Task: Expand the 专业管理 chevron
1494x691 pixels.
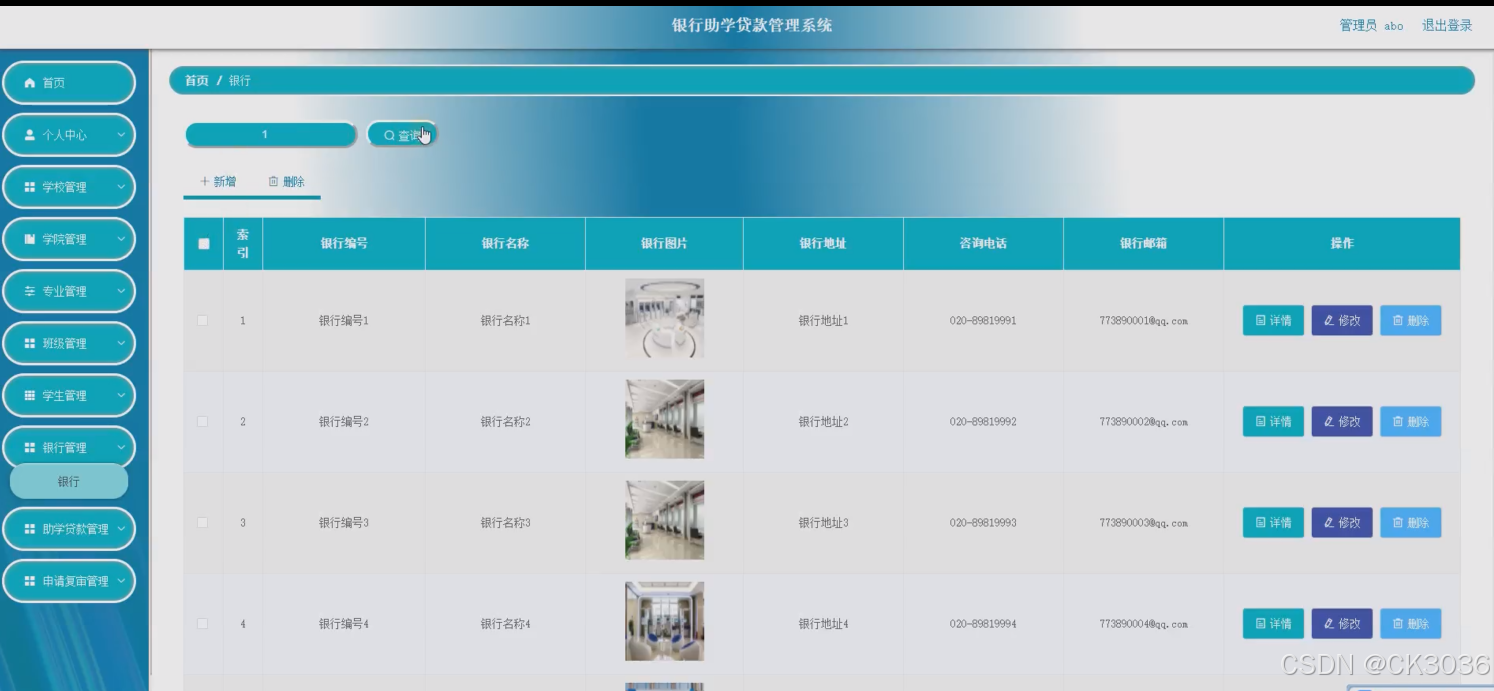Action: [121, 291]
